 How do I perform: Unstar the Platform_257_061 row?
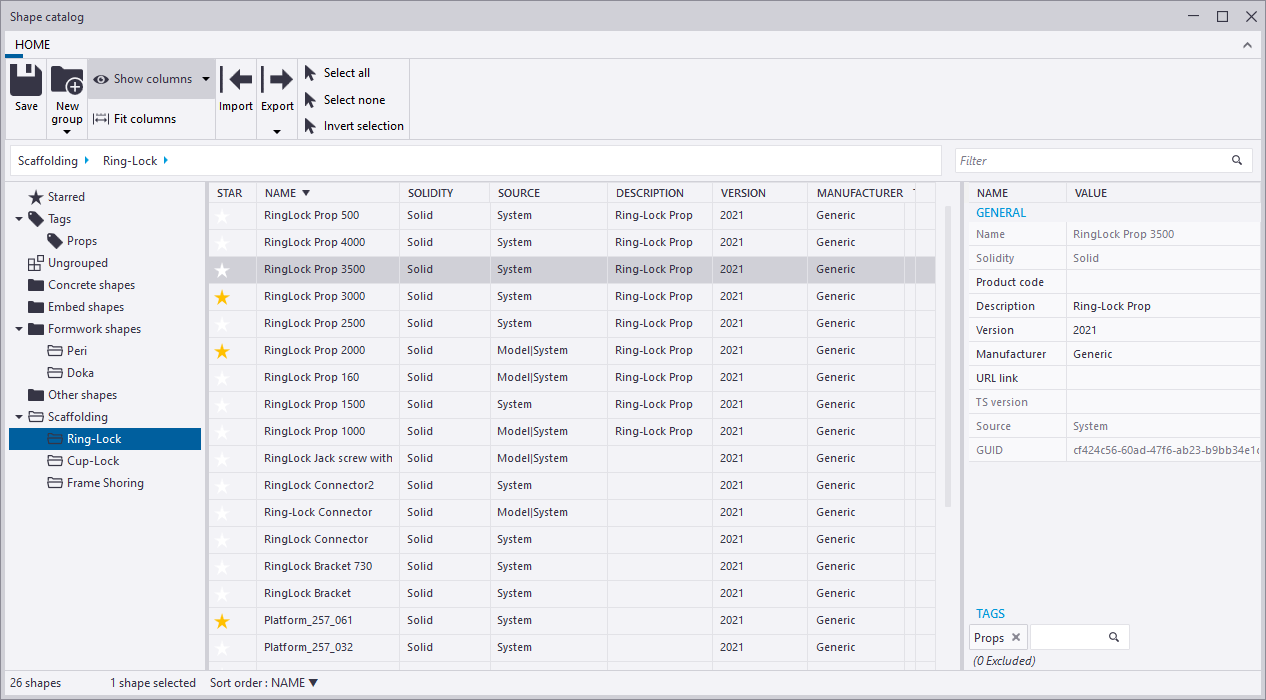coord(222,621)
